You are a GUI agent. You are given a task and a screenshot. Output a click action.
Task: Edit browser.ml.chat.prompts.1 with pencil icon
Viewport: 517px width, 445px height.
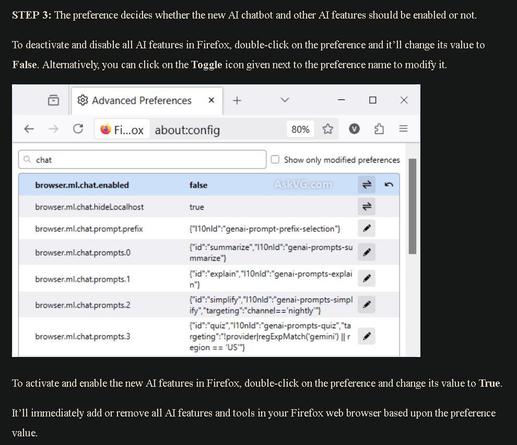(367, 278)
